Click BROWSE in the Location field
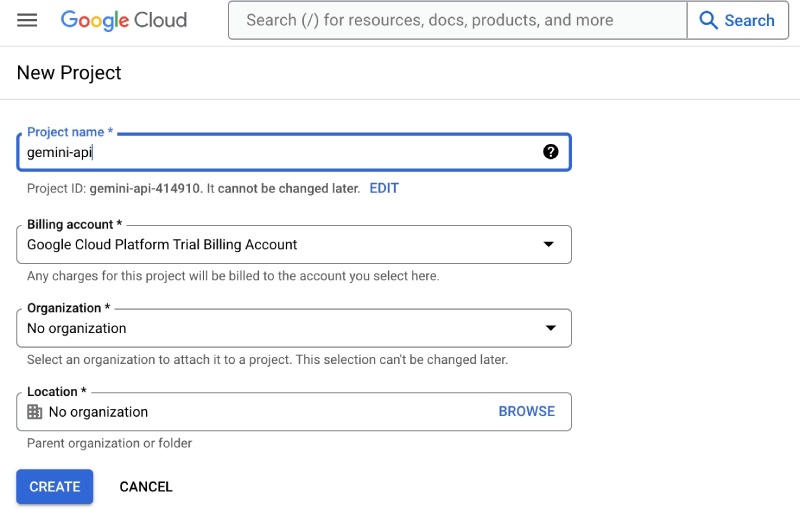Viewport: 800px width, 528px height. point(527,411)
